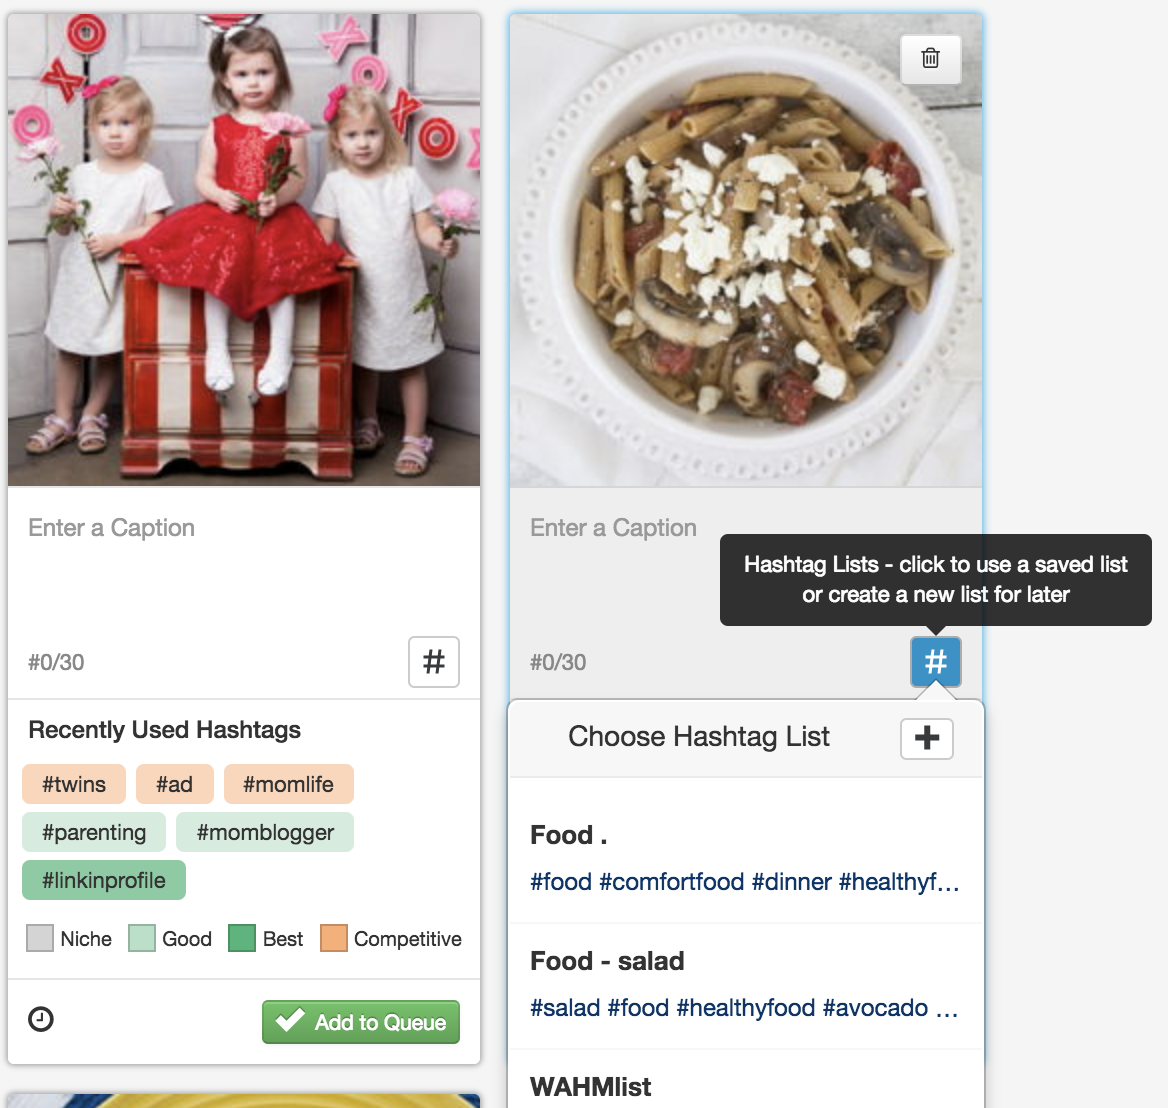Insert the #momlife hashtag
Viewport: 1168px width, 1108px height.
(x=288, y=785)
